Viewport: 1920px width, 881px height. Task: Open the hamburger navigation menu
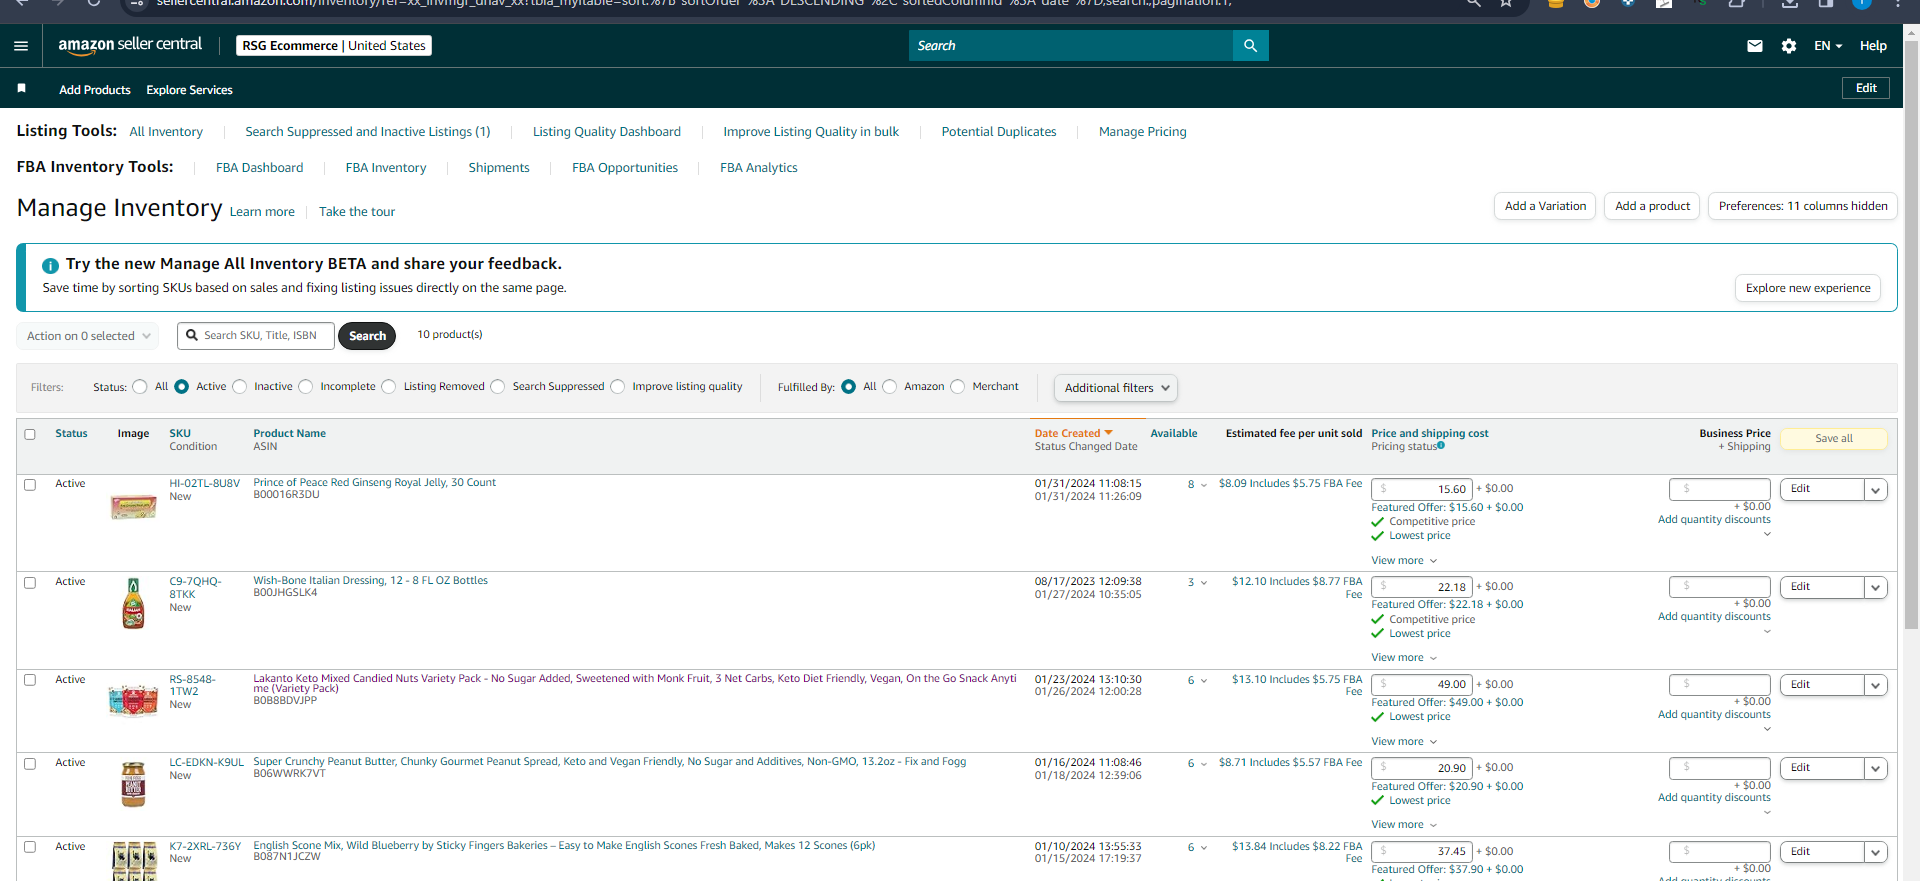point(21,46)
